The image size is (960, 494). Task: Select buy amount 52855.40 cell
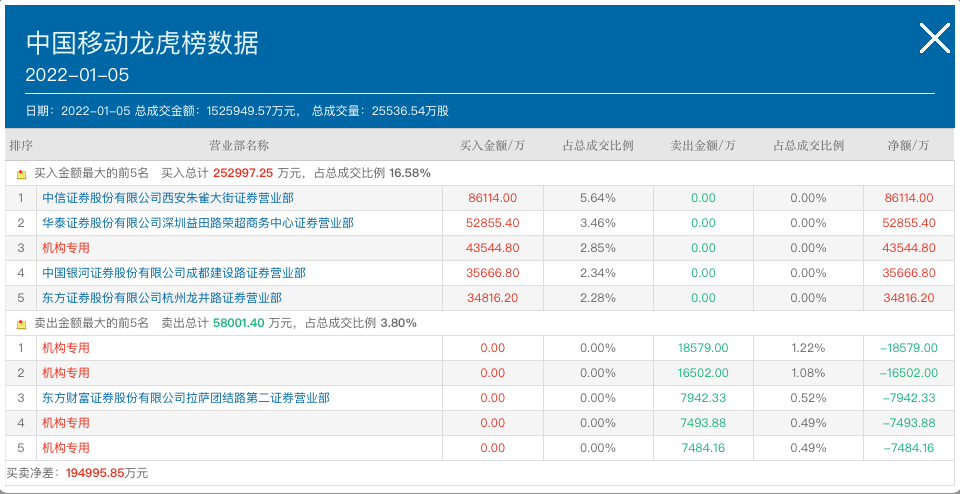point(492,223)
